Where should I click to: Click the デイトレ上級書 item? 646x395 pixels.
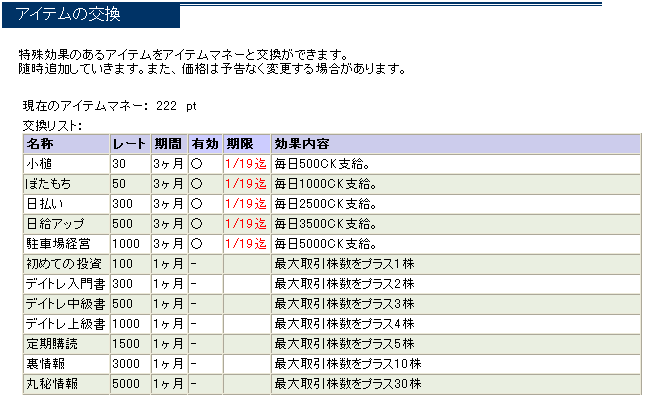tap(66, 324)
